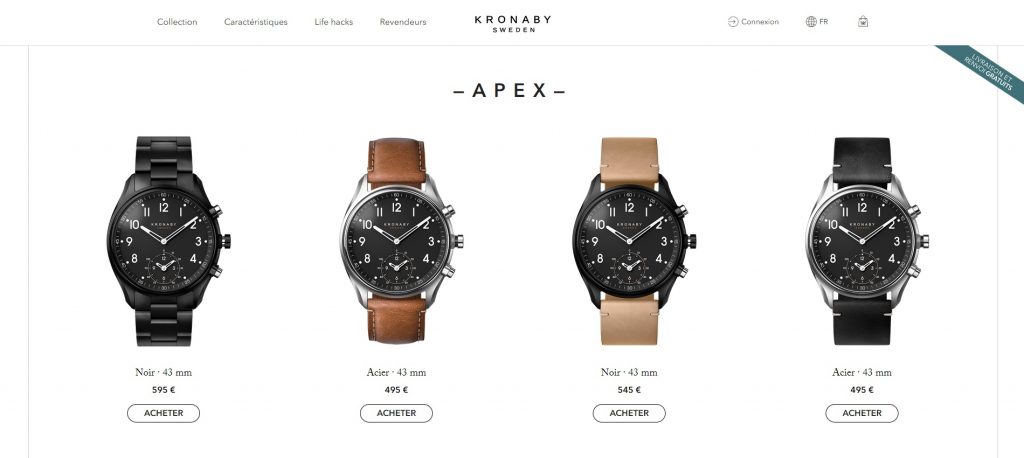Click the Livraison et renvoi gratuits banner
This screenshot has width=1024, height=458.
(x=987, y=71)
